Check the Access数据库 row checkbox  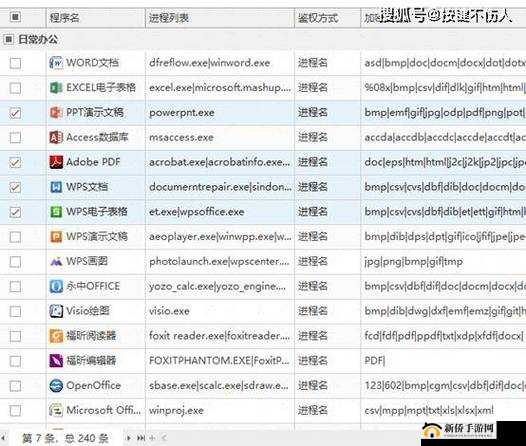(15, 137)
